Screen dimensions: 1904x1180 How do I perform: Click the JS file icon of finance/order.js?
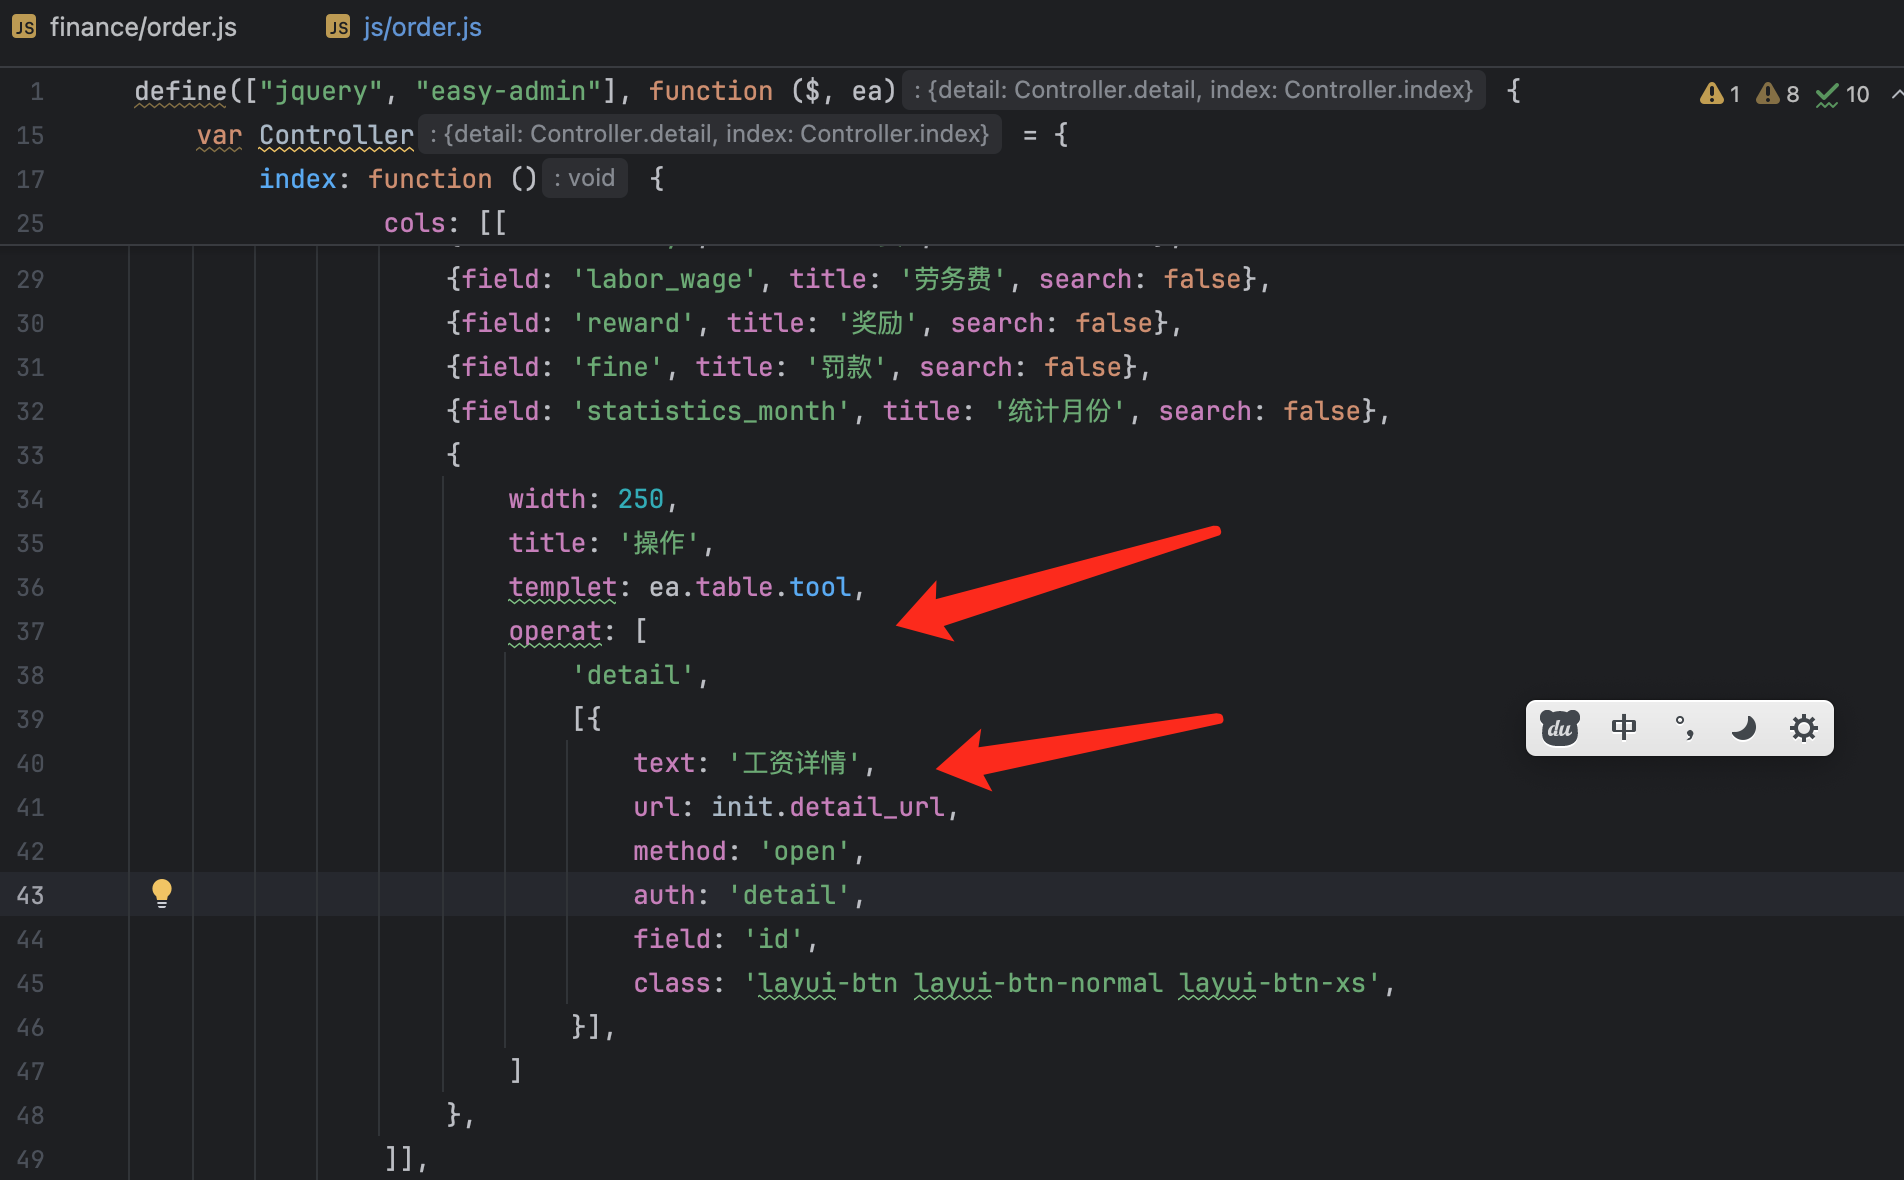[24, 27]
